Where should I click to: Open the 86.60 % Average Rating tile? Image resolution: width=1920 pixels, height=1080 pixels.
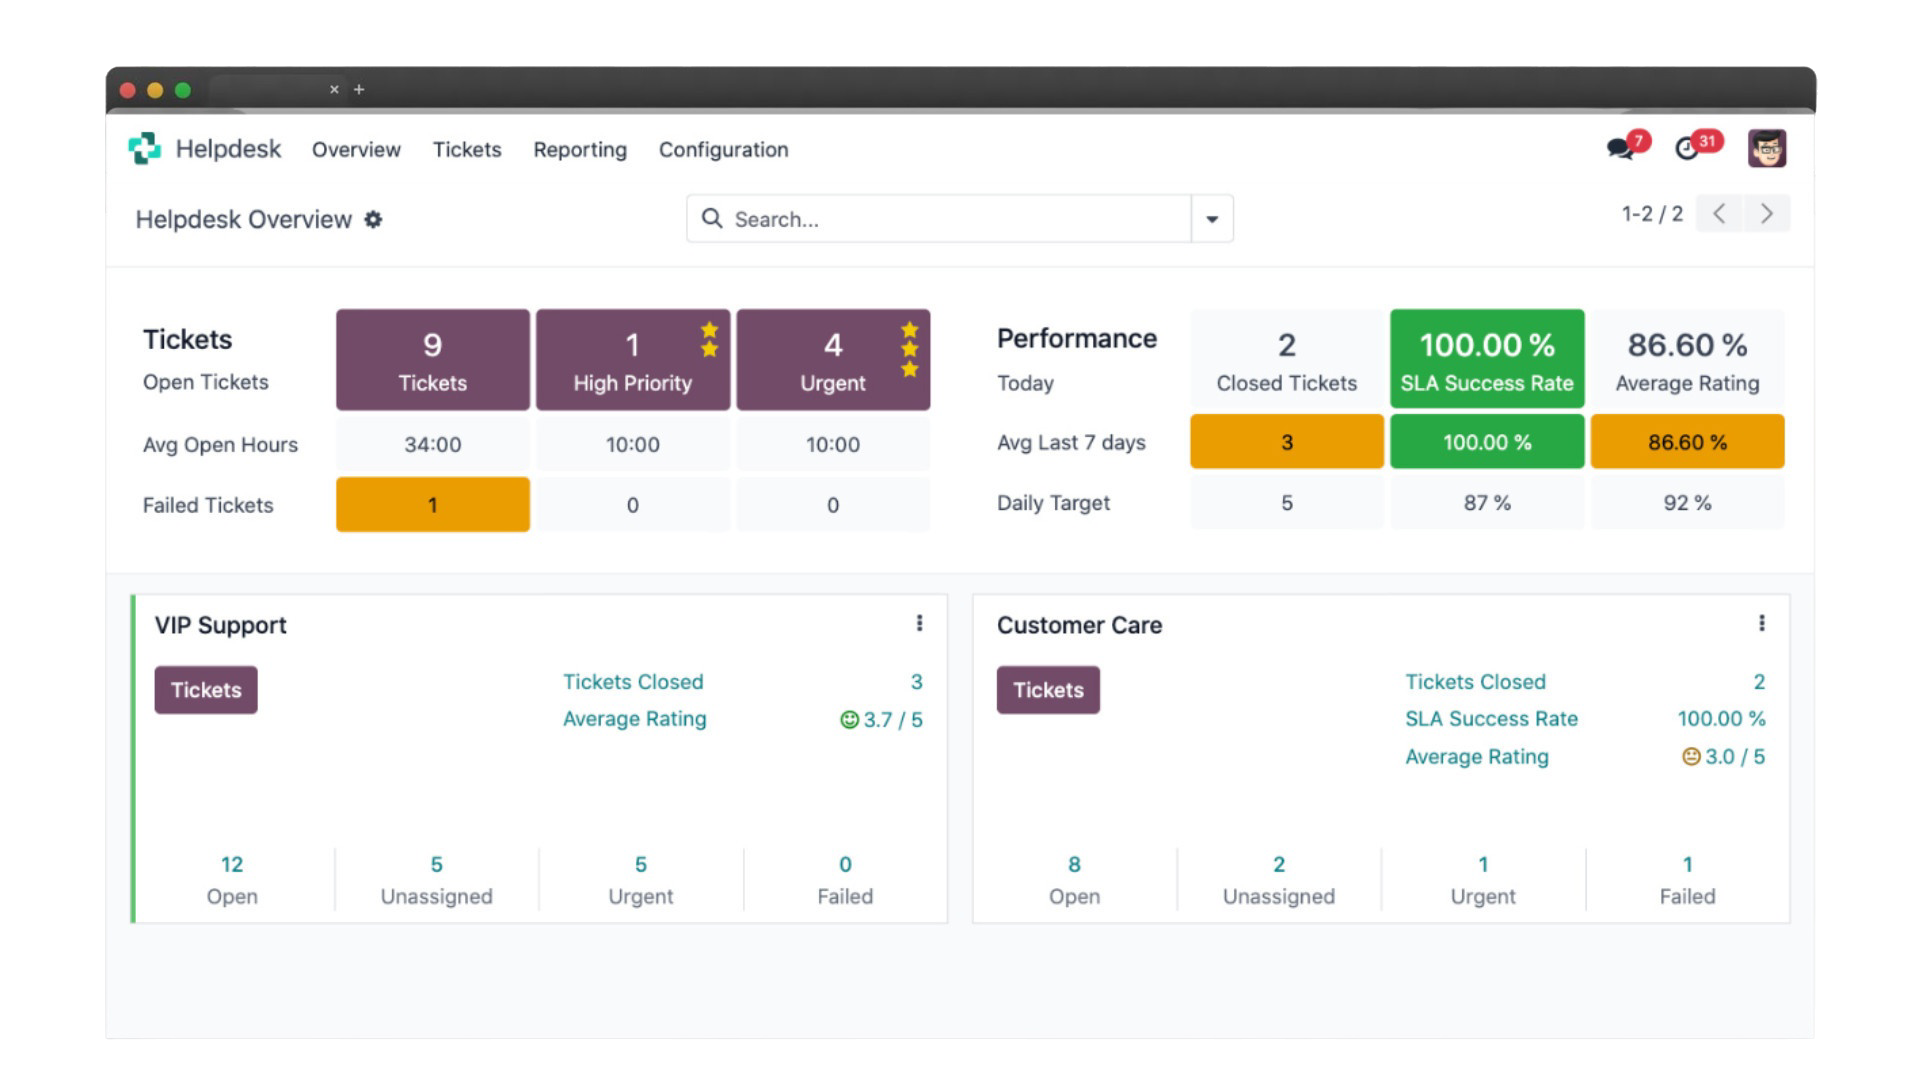1687,359
